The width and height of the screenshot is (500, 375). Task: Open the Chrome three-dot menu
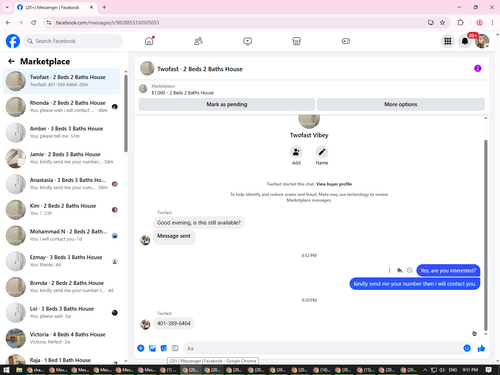click(x=492, y=23)
